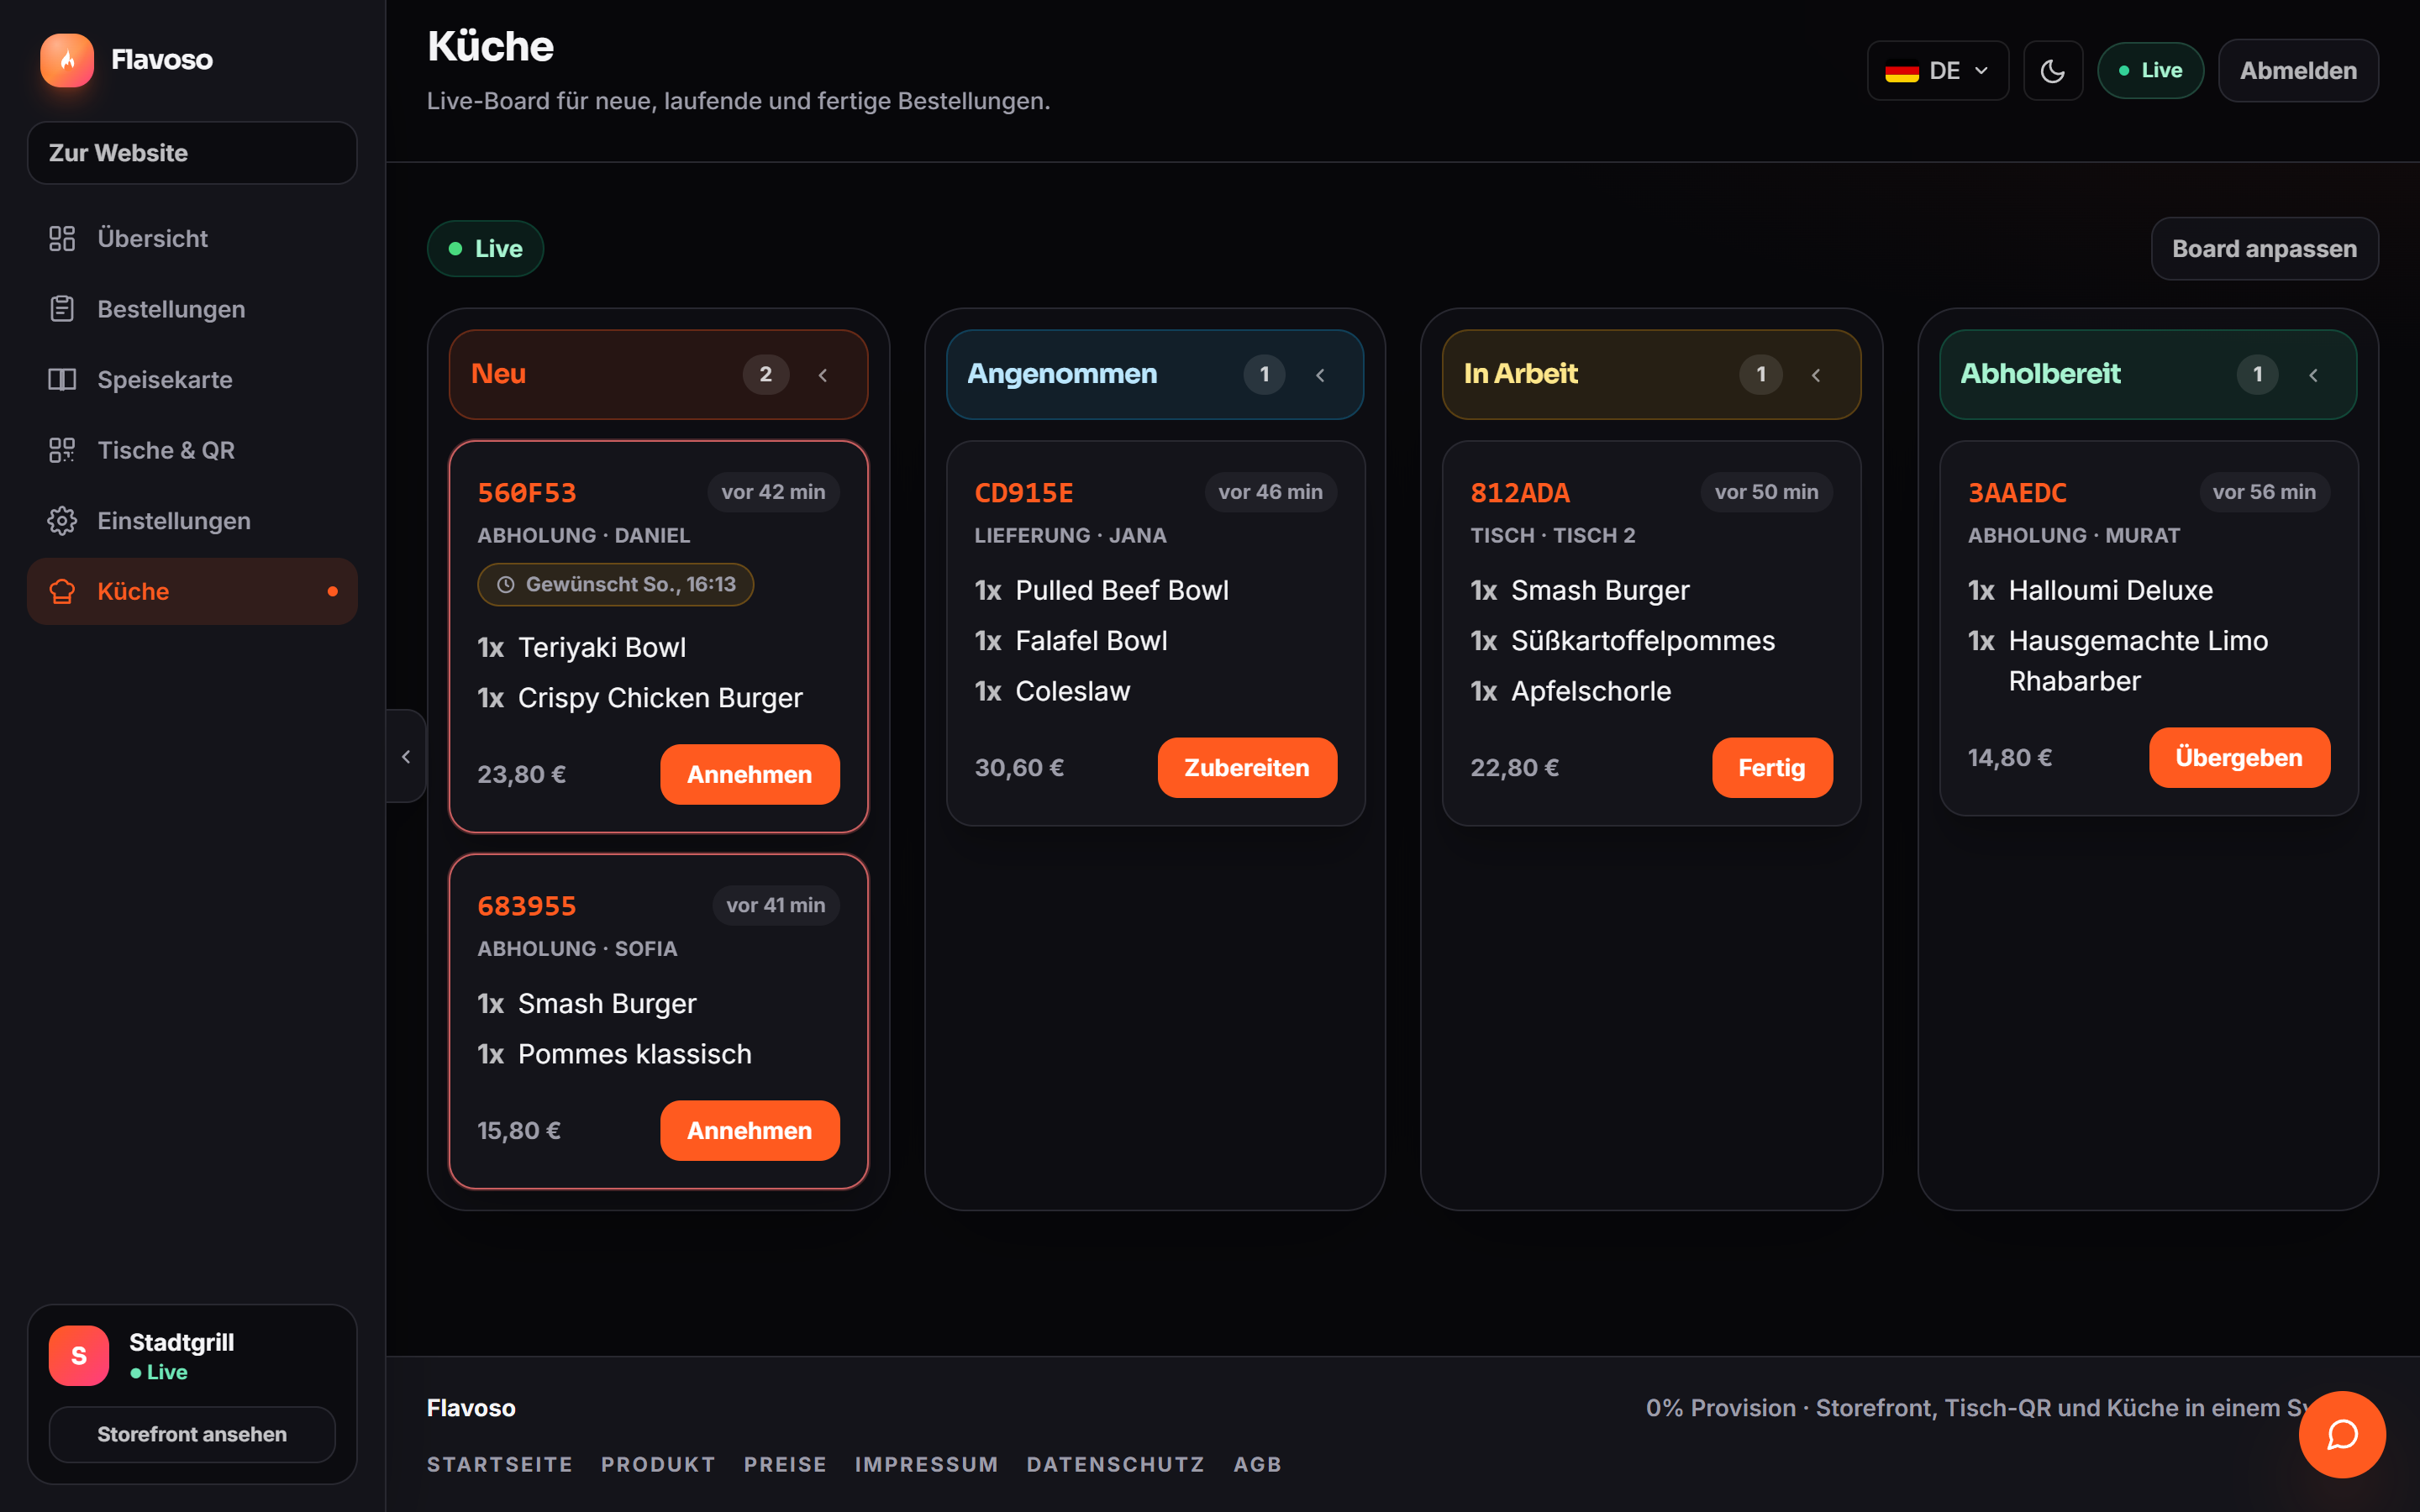The height and width of the screenshot is (1512, 2420).
Task: Click the Abholbereit column count badge 1
Action: click(2257, 375)
